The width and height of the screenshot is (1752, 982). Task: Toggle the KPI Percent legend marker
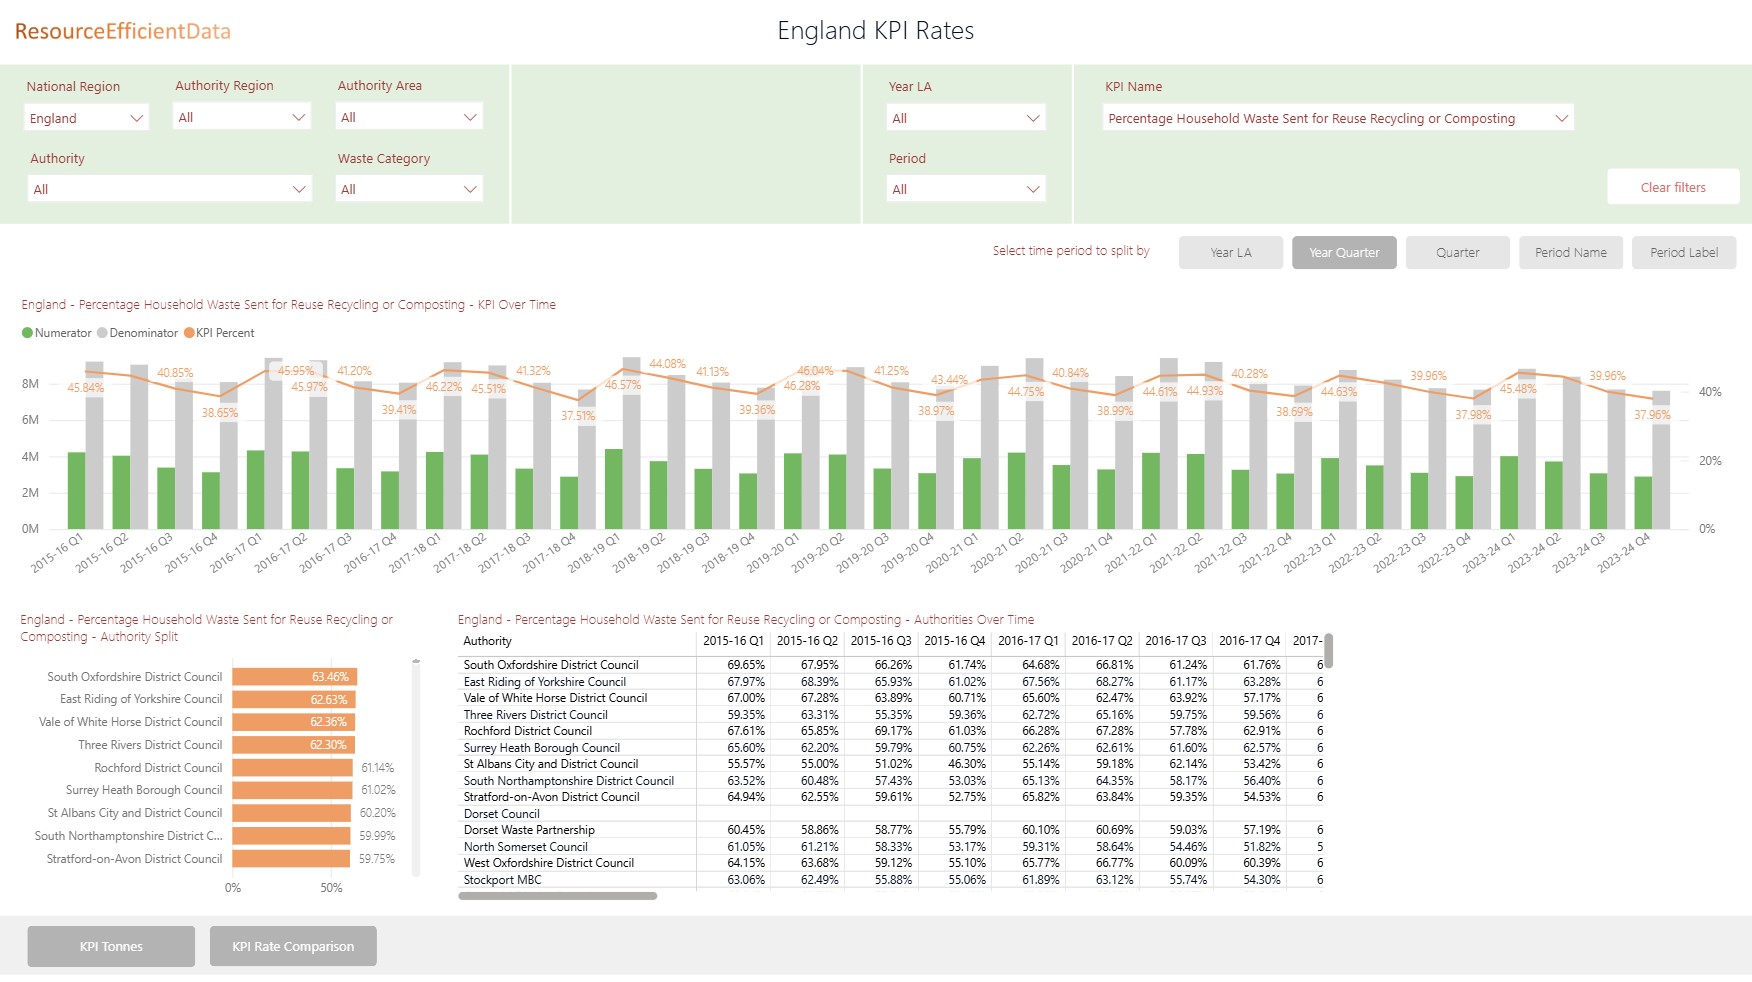[189, 333]
